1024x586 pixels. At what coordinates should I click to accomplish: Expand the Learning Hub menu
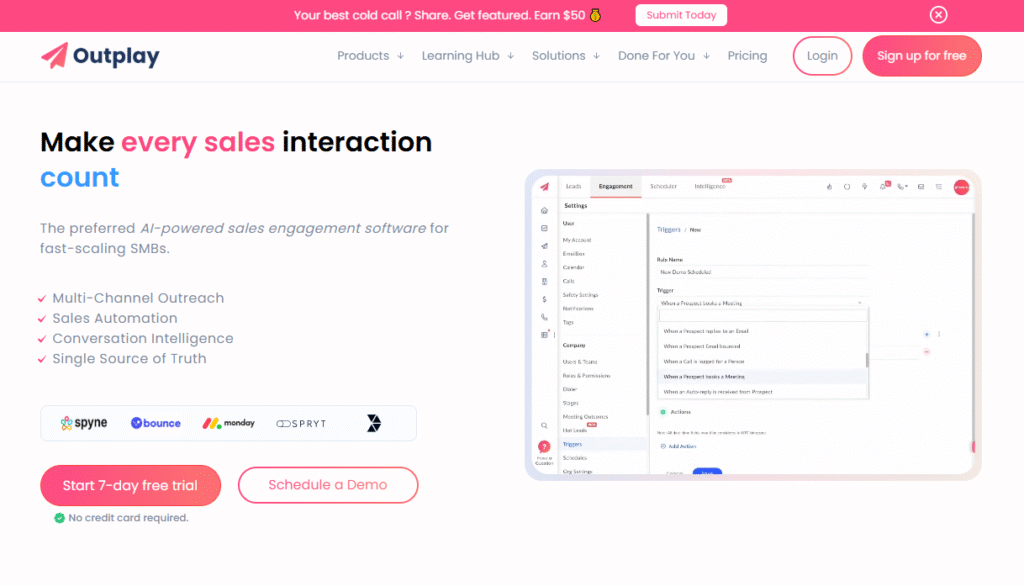468,56
